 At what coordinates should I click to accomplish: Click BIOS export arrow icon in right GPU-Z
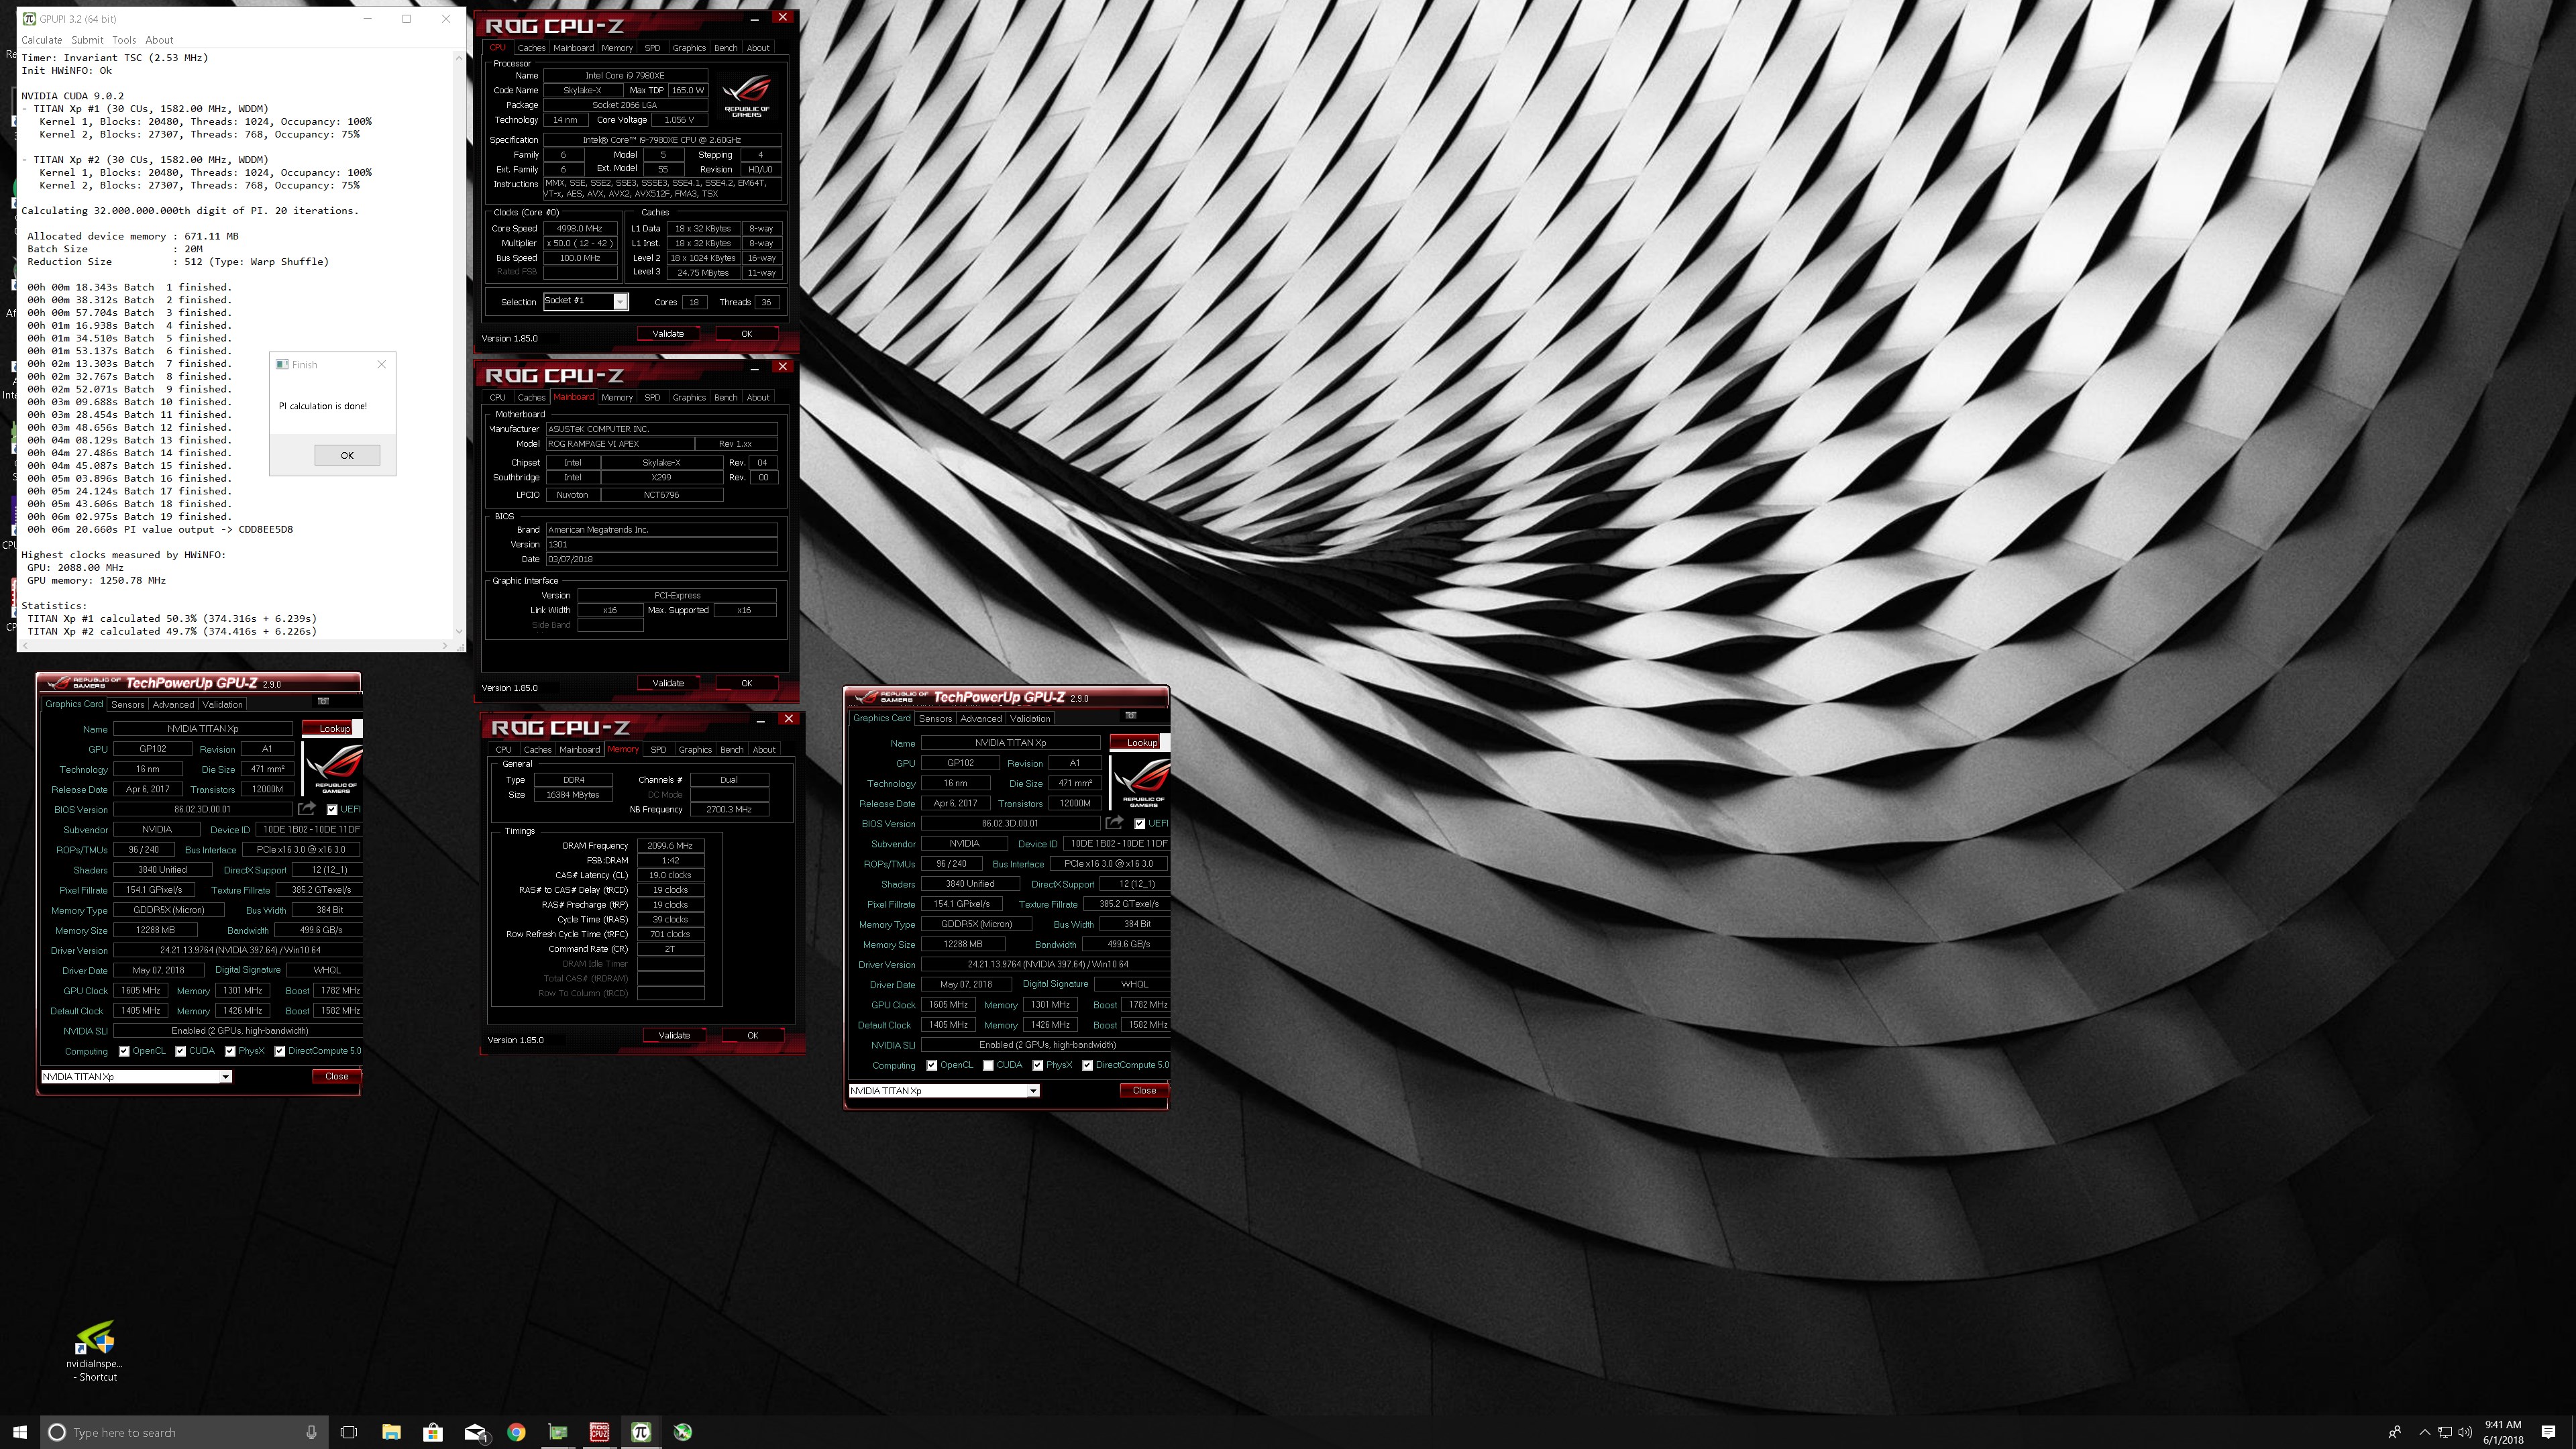(x=1114, y=822)
